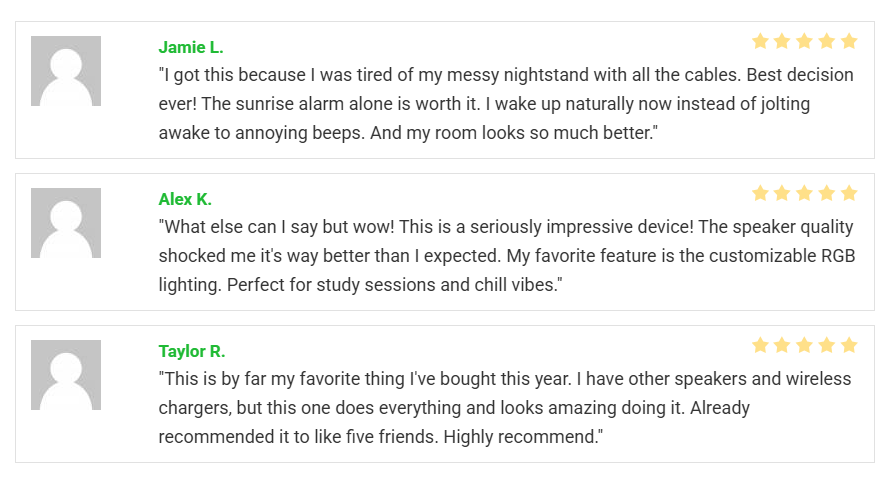
Task: Open the Alex K. reviewer name
Action: point(185,199)
